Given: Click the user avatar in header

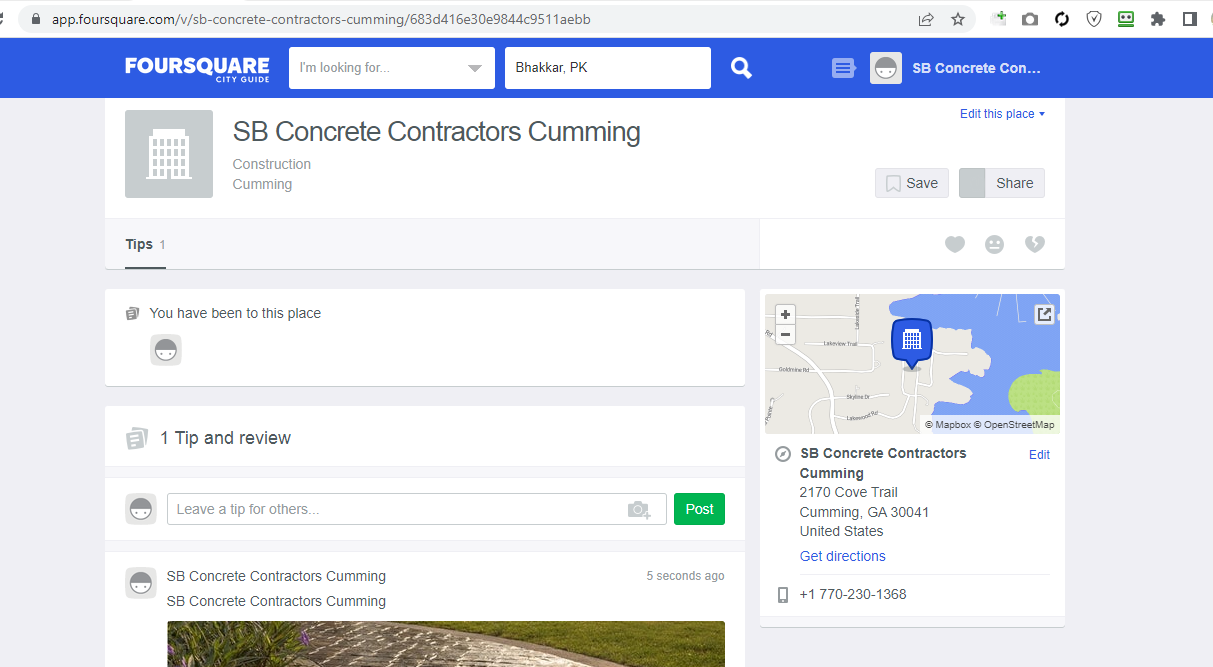Looking at the screenshot, I should (886, 68).
